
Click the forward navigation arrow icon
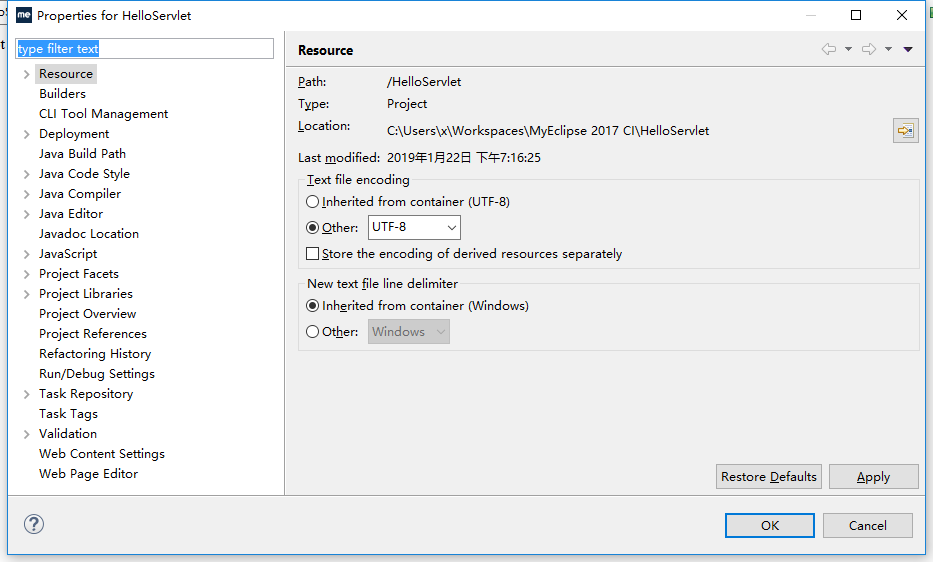(x=869, y=49)
